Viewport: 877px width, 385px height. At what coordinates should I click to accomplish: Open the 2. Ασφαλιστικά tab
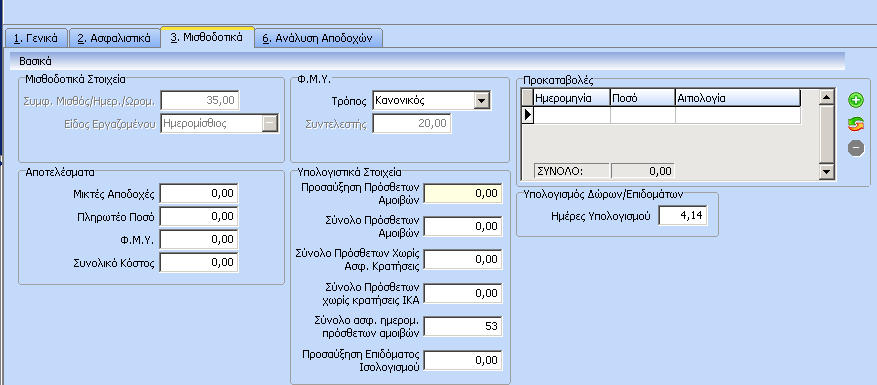point(114,38)
